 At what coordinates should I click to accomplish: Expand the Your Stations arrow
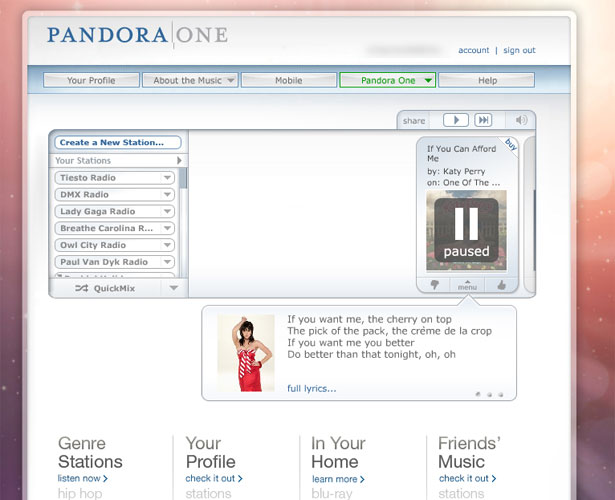(x=179, y=160)
